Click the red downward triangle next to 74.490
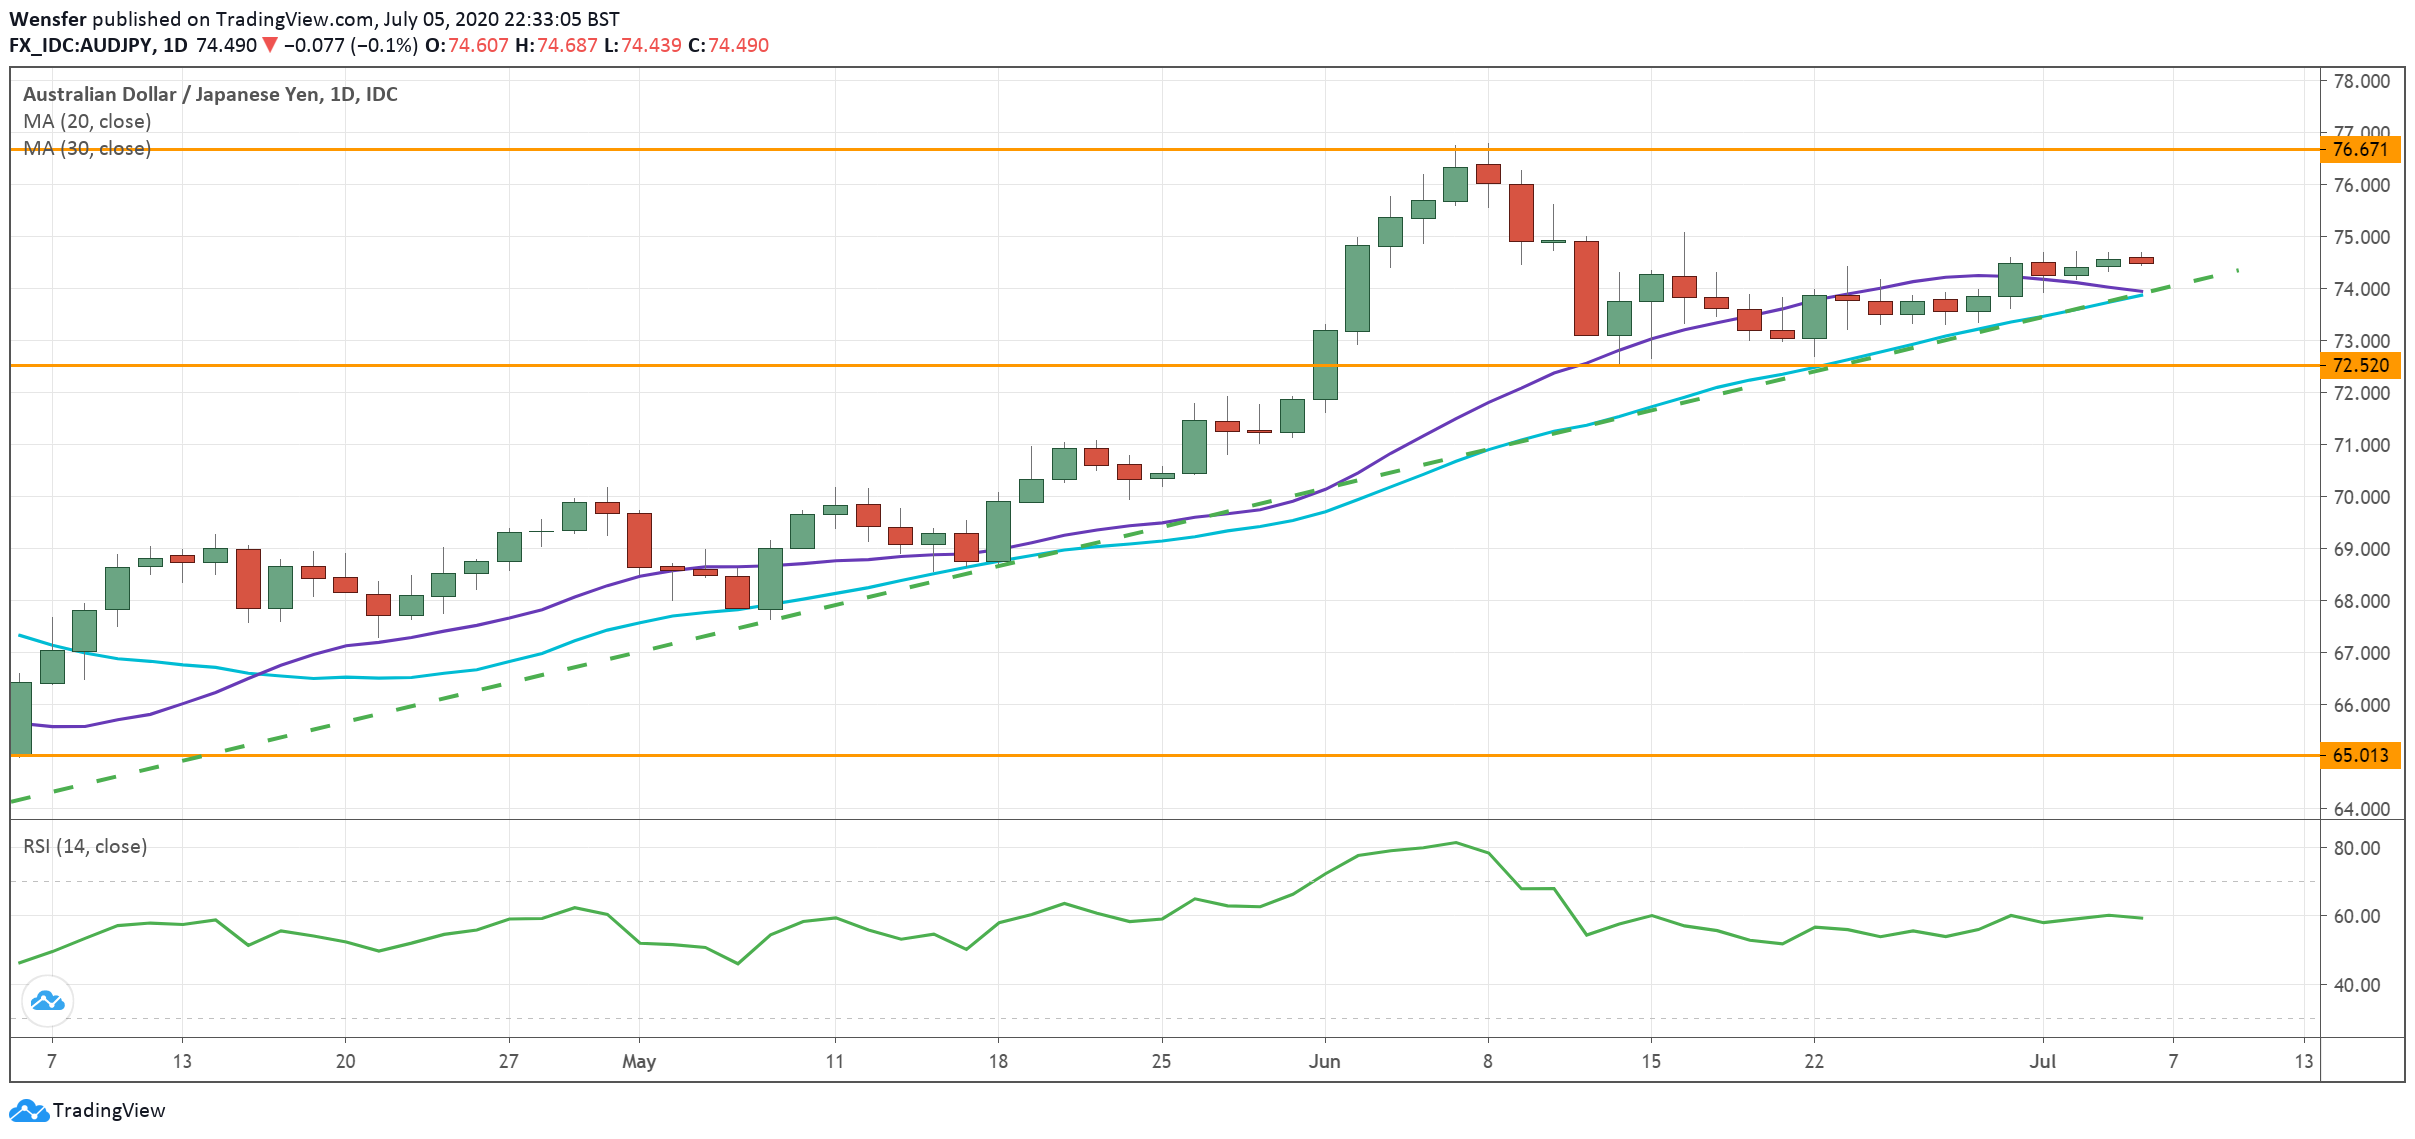Image resolution: width=2415 pixels, height=1139 pixels. click(270, 44)
